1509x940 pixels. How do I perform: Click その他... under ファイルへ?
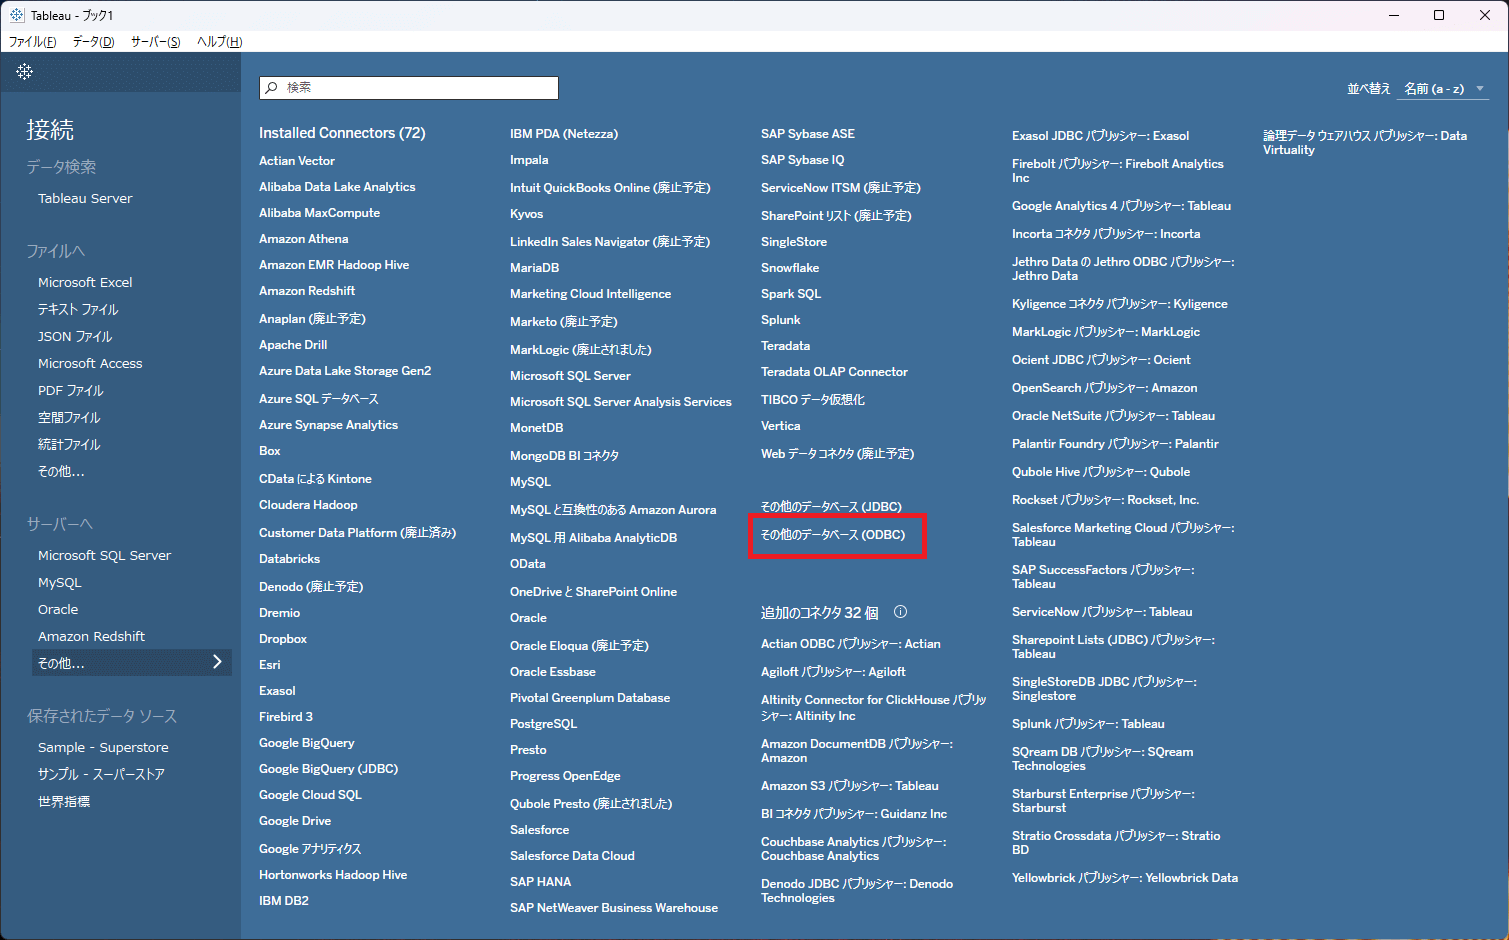61,472
